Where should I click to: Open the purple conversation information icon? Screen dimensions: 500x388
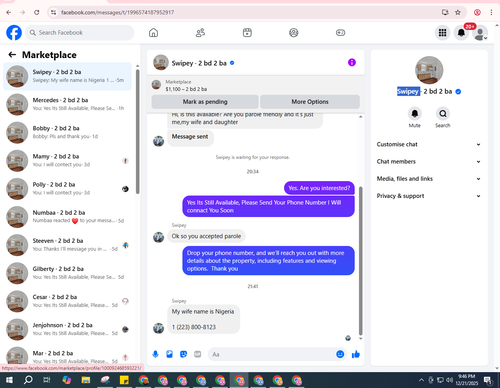[x=352, y=62]
